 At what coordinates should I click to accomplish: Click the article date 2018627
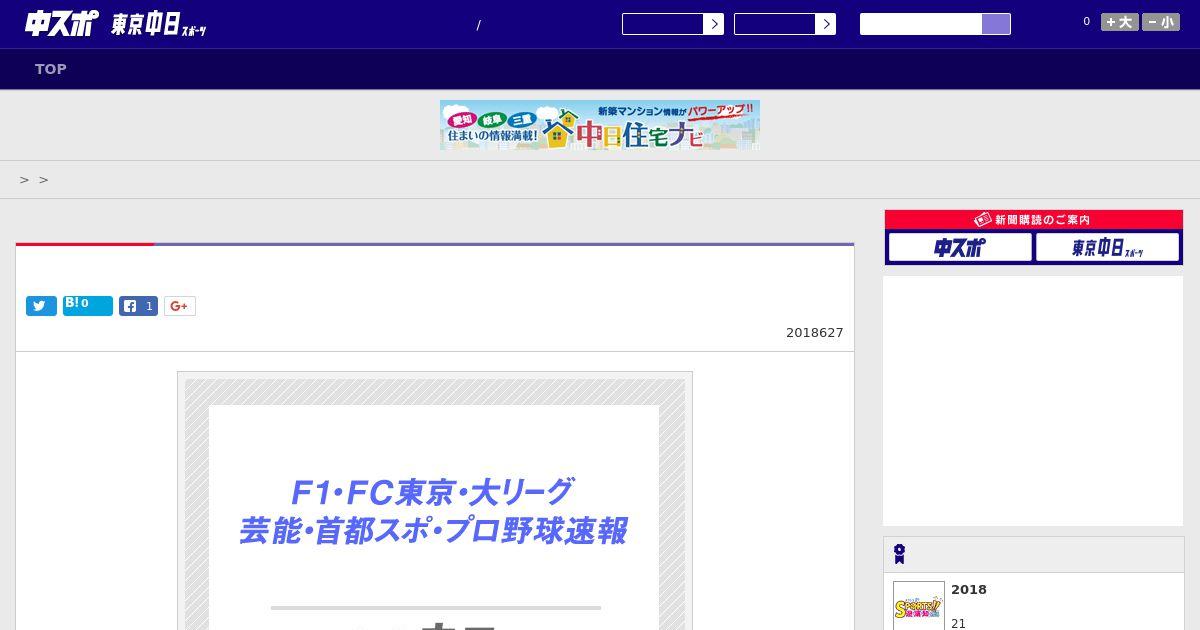[815, 333]
